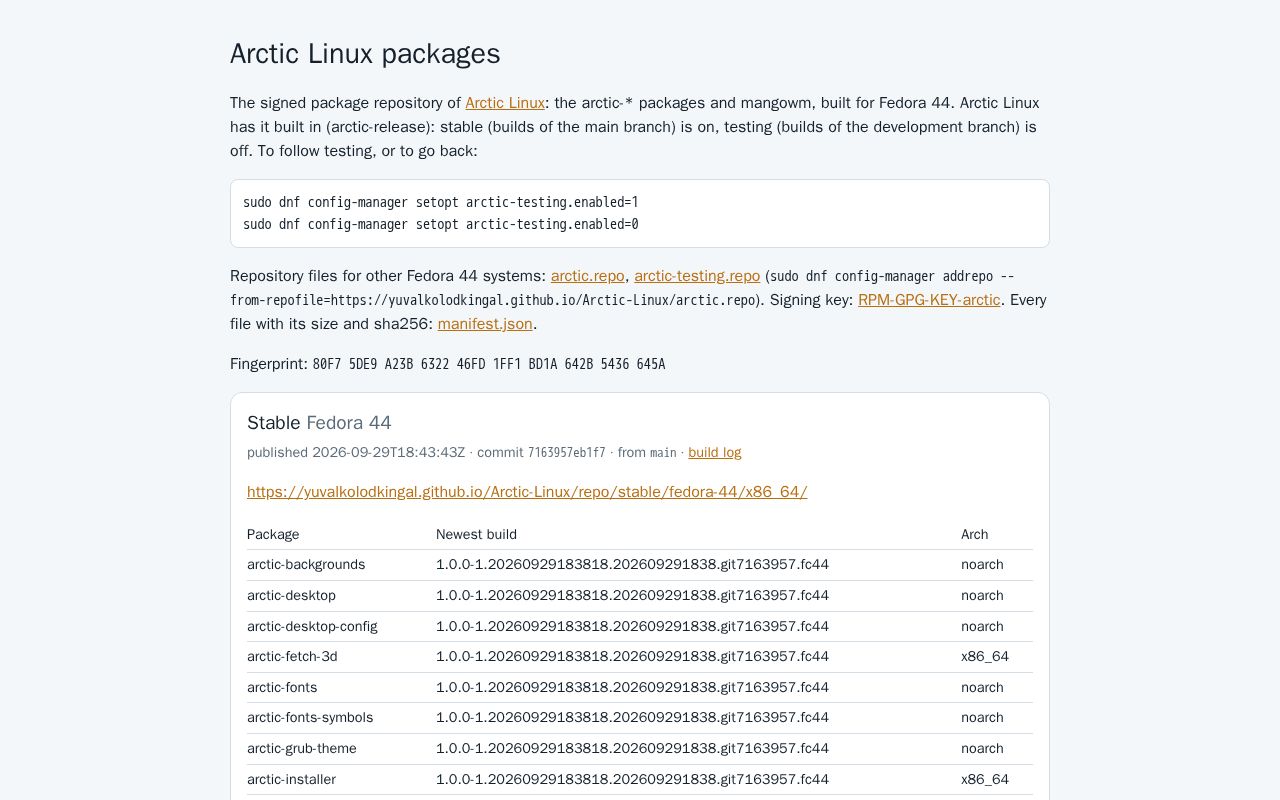Click the arctic-testing.enabled=1 command line

(441, 202)
